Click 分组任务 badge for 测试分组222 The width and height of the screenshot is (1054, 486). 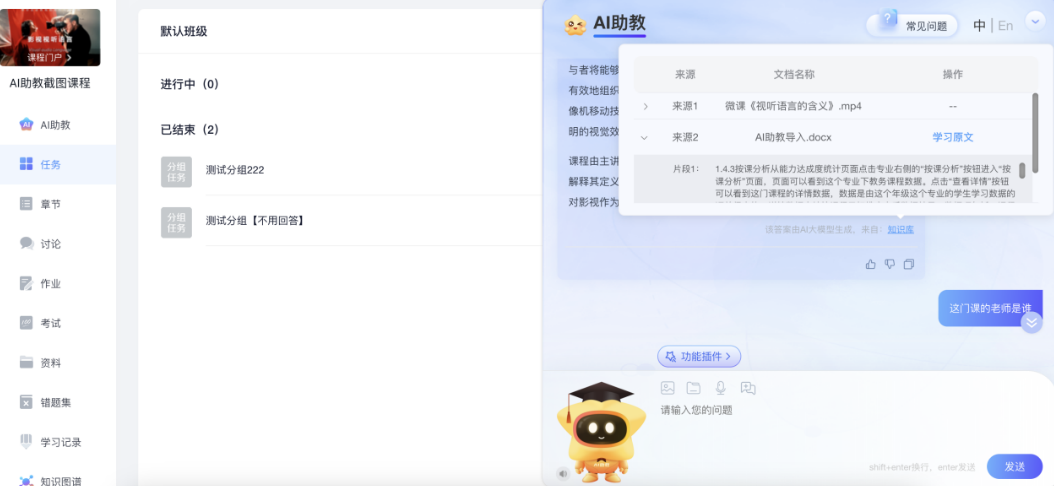[176, 171]
